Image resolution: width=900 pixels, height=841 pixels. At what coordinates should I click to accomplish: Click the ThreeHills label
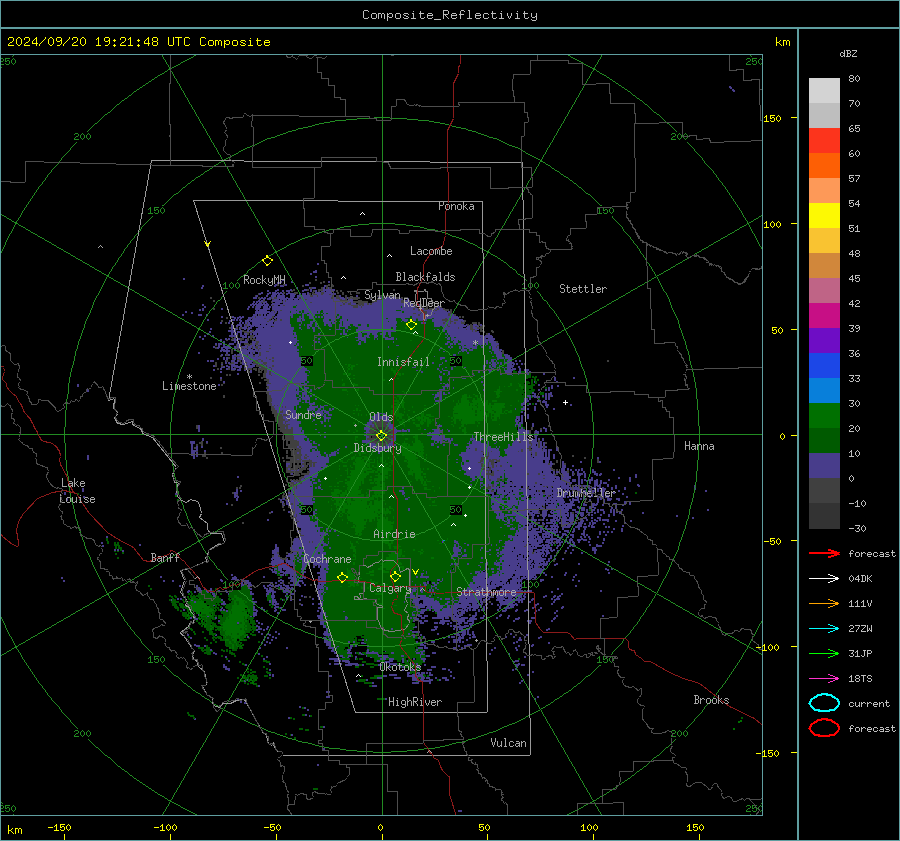click(503, 437)
